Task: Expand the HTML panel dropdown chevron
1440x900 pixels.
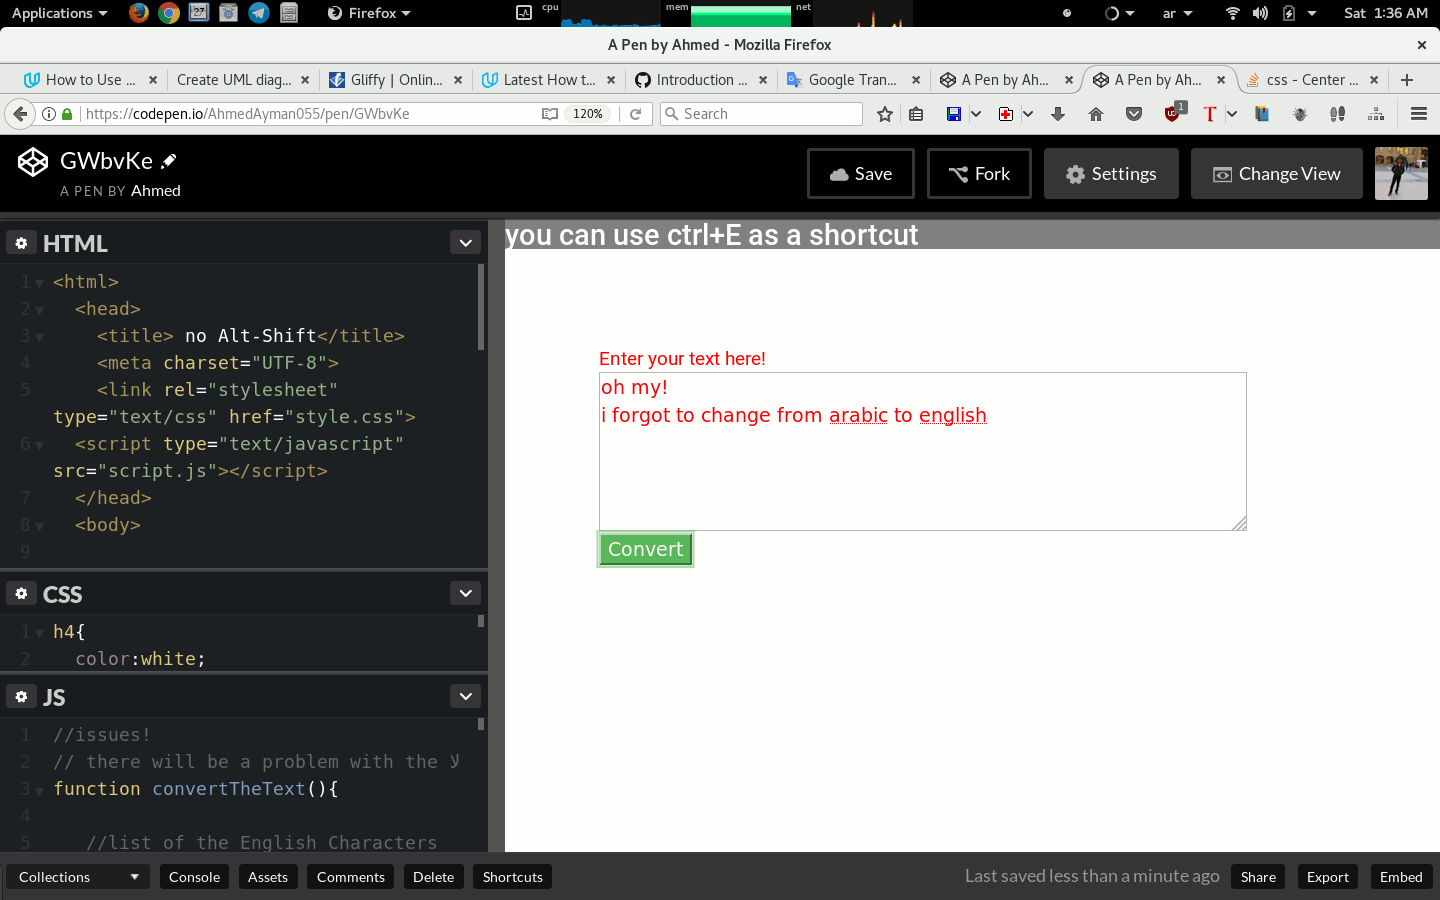Action: click(x=465, y=243)
